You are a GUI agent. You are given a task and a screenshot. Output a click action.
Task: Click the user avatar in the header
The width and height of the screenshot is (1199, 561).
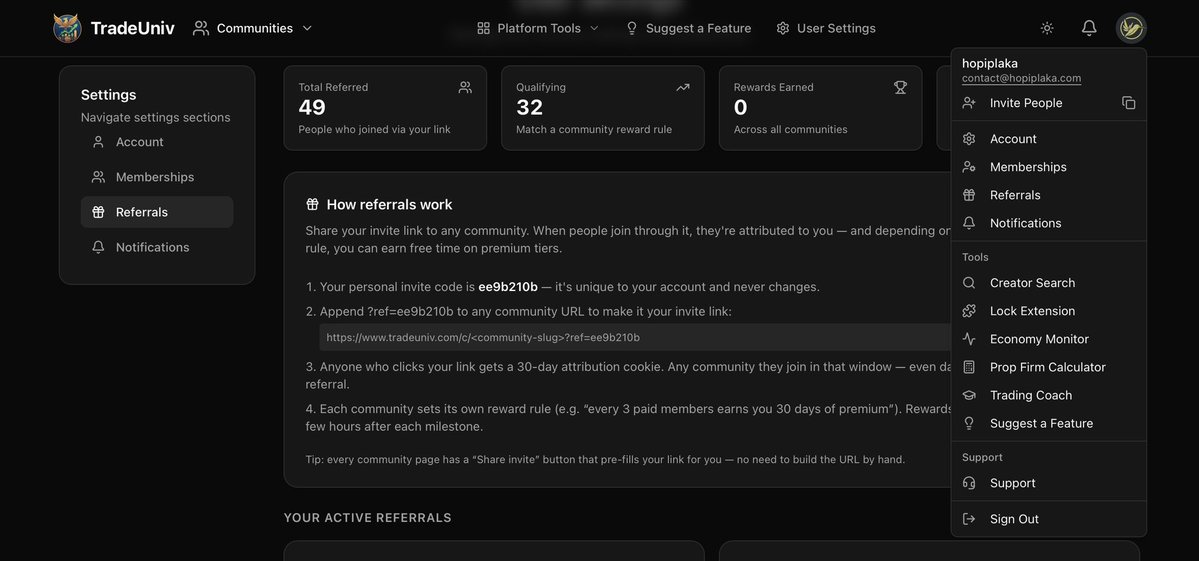(x=1130, y=28)
